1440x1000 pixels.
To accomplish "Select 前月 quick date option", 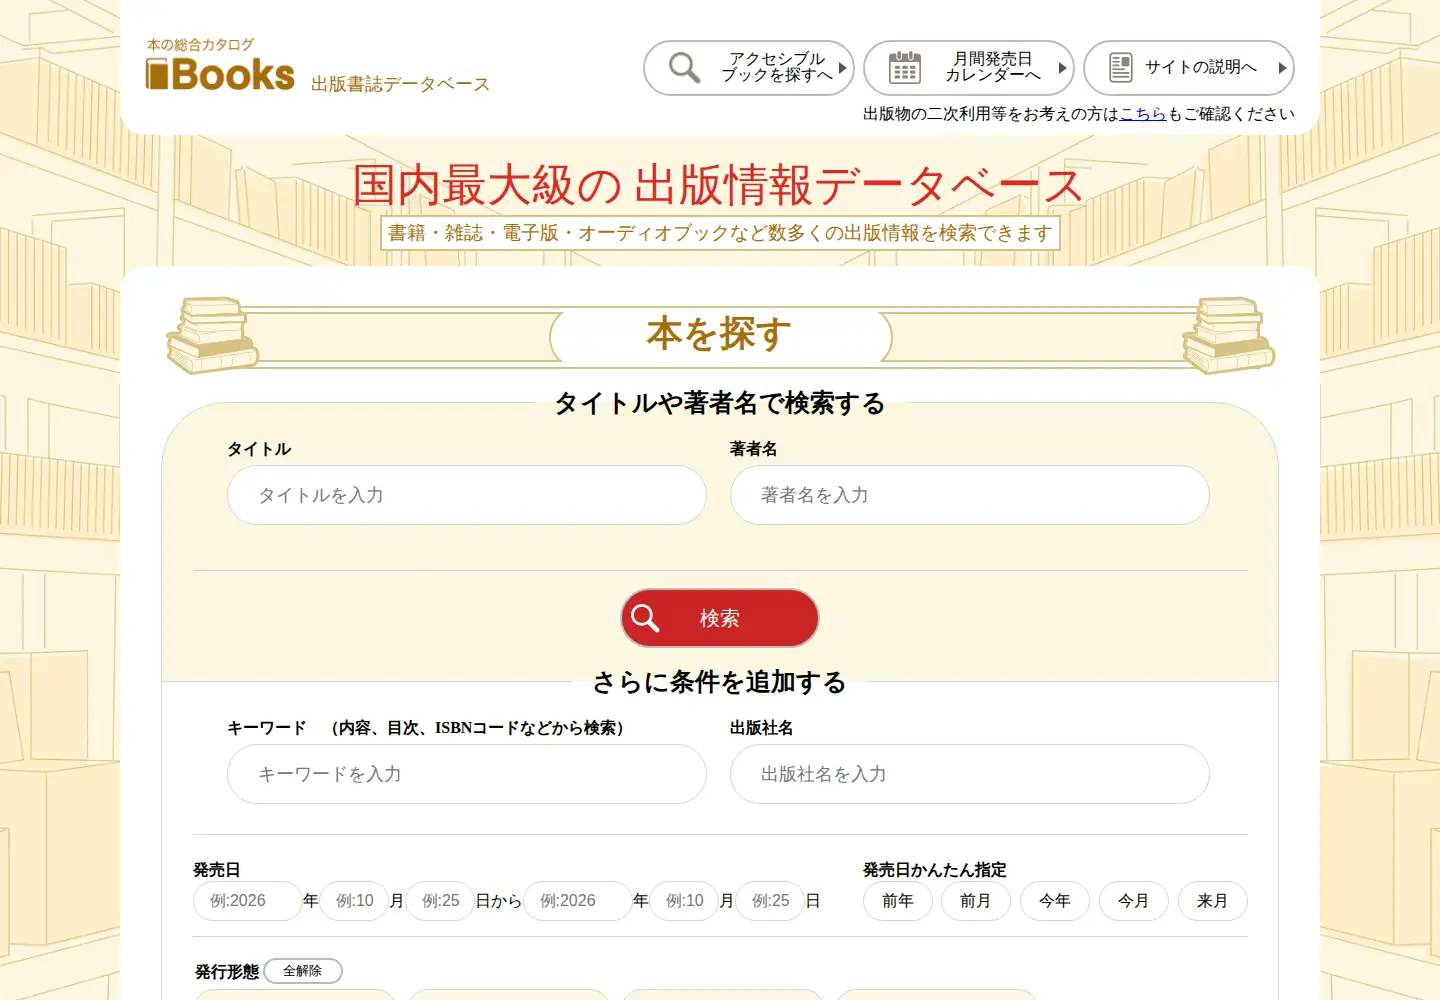I will coord(976,901).
